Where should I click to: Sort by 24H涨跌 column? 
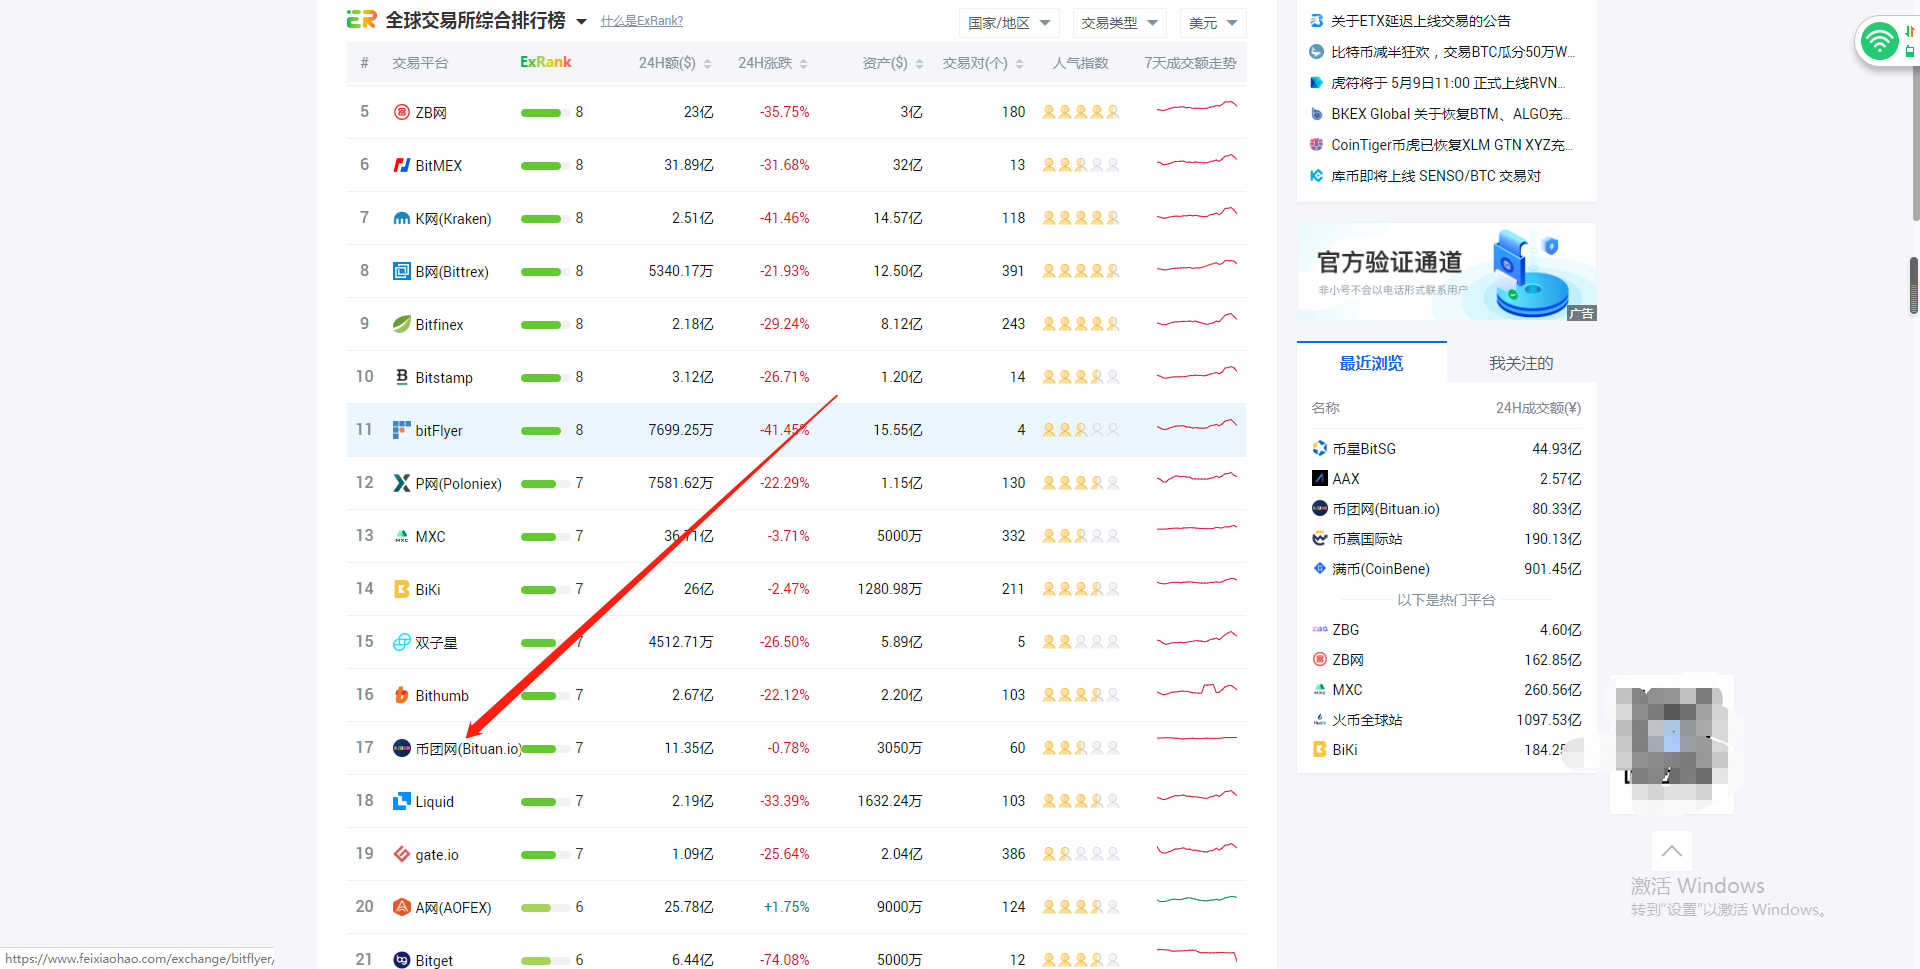(x=773, y=63)
